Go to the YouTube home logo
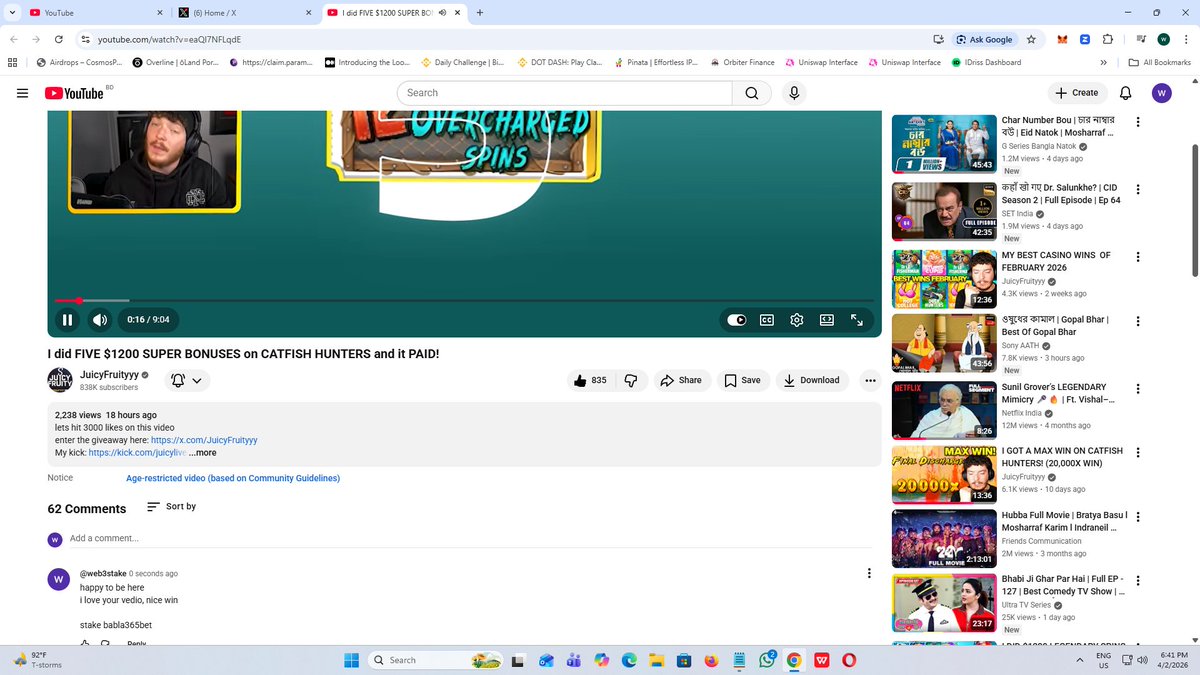The height and width of the screenshot is (675, 1200). coord(74,93)
